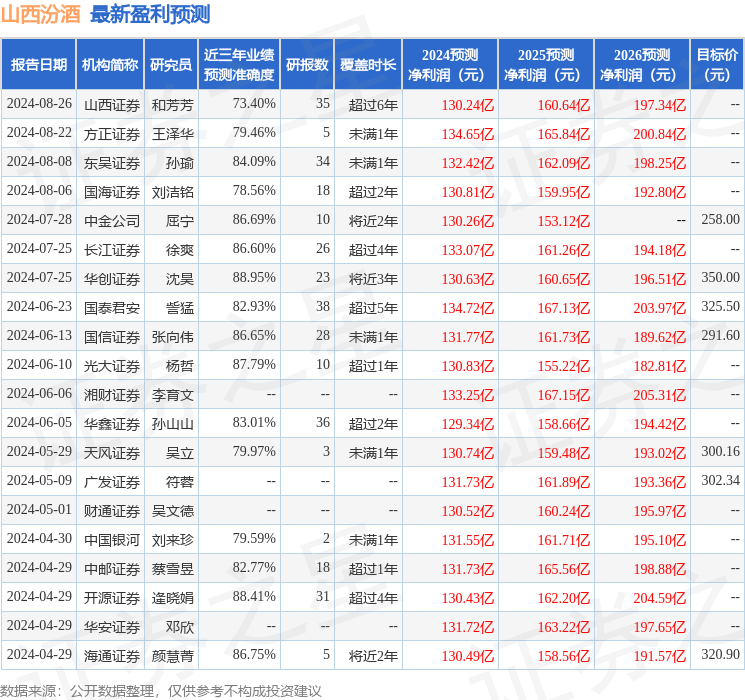Click 2024 profit forecast 129.34亿
This screenshot has height=700, width=745.
(x=468, y=424)
